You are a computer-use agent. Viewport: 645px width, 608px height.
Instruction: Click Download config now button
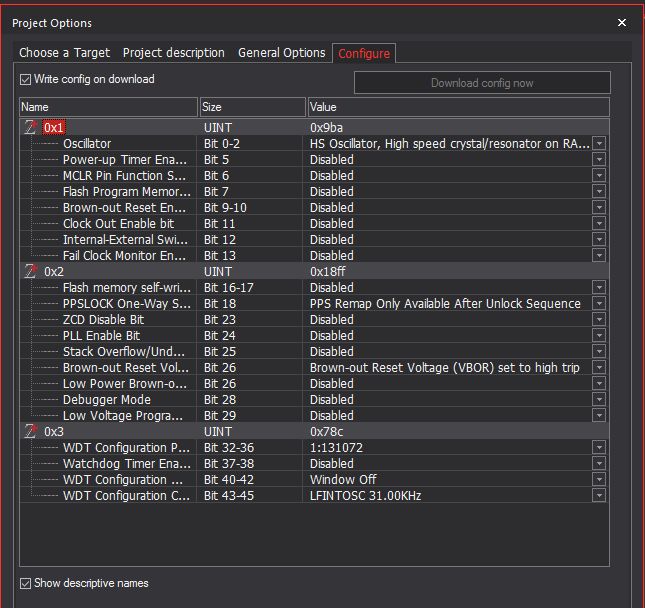[x=482, y=83]
